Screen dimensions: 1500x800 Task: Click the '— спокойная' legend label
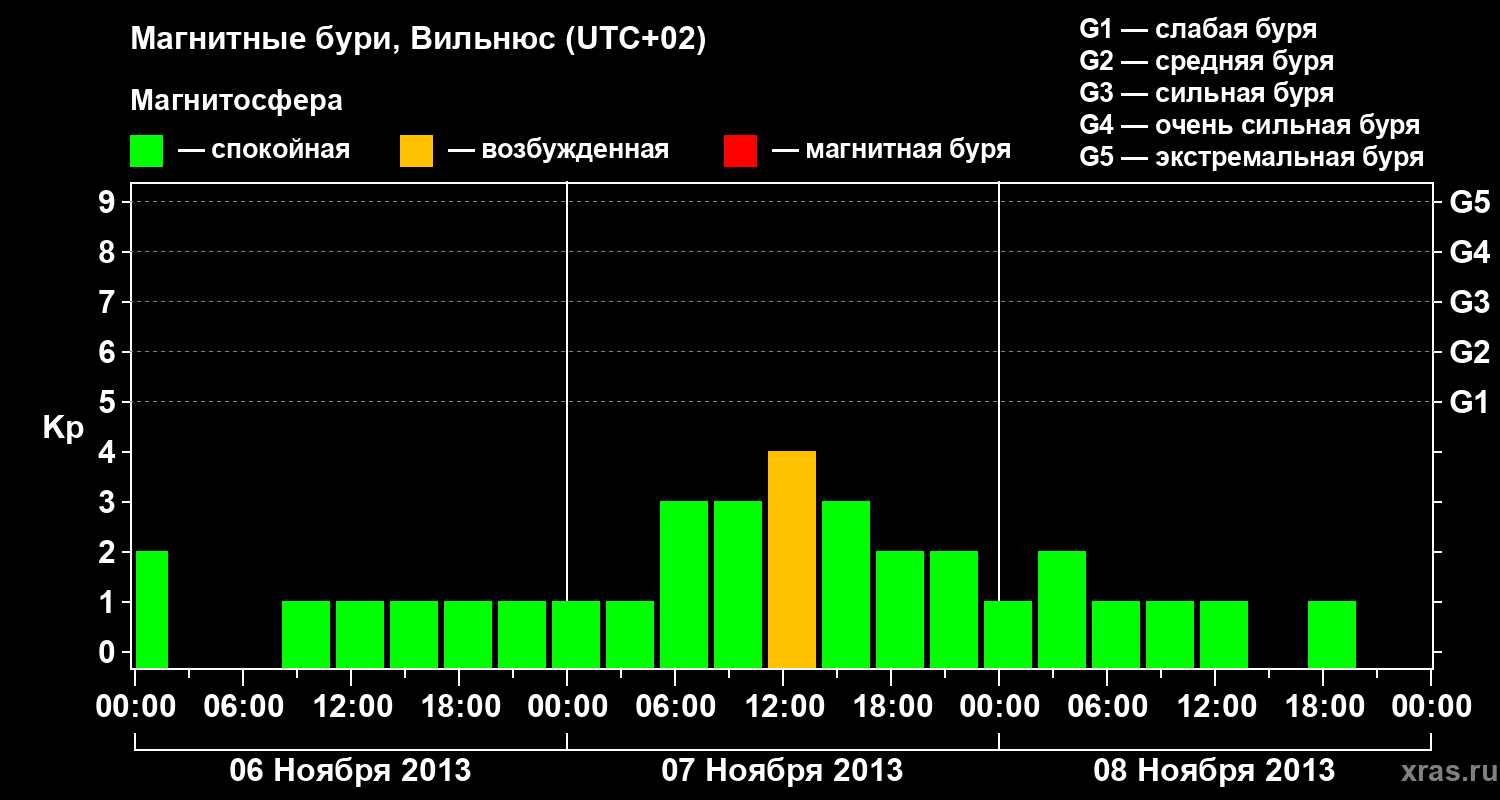[x=264, y=150]
